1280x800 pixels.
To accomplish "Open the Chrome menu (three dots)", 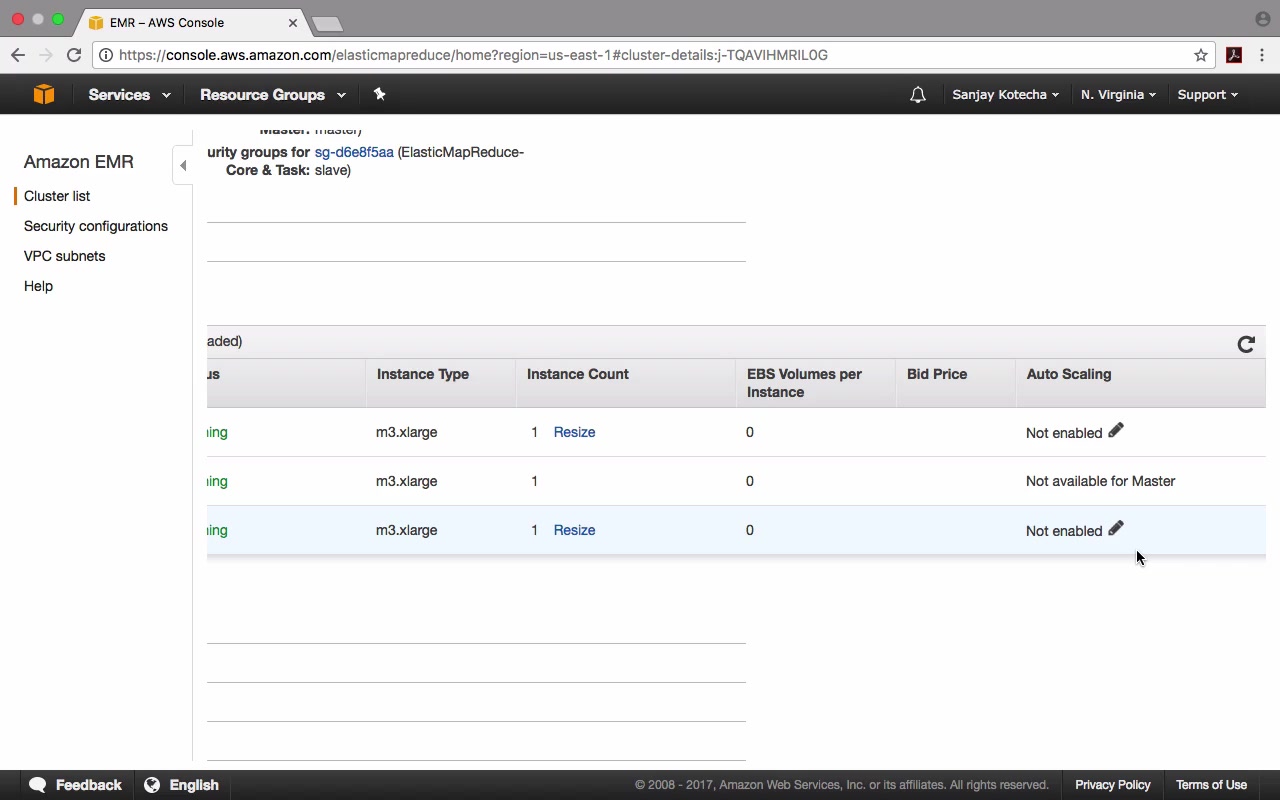I will pos(1262,55).
